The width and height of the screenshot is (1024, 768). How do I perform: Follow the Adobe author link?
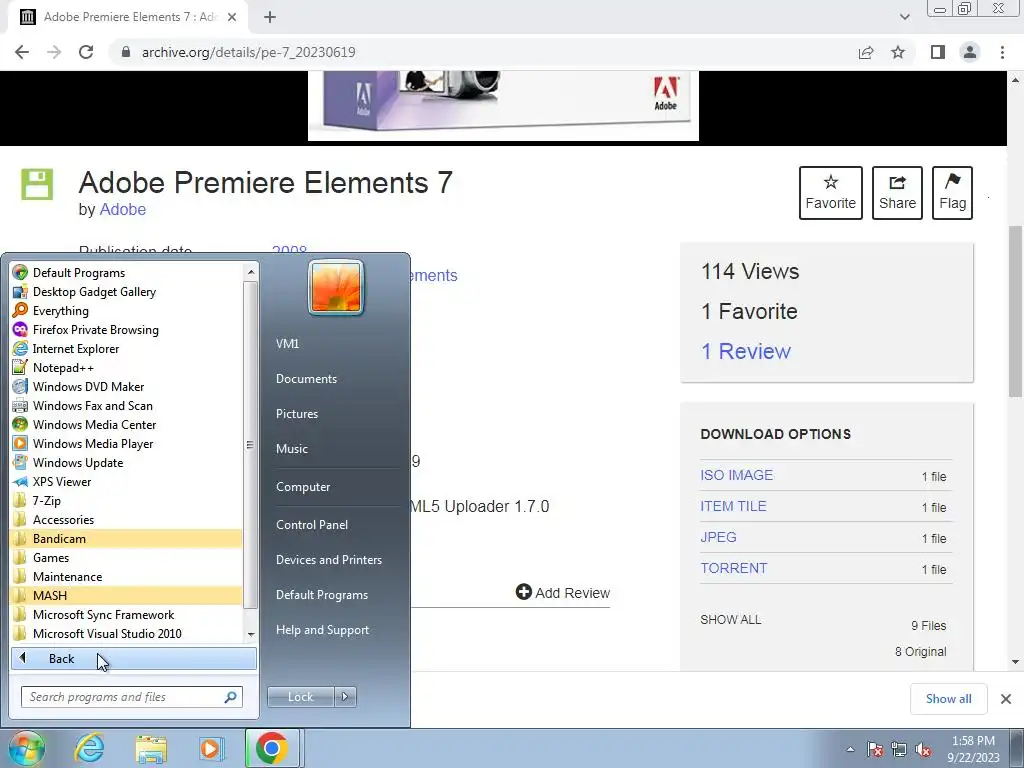(122, 210)
